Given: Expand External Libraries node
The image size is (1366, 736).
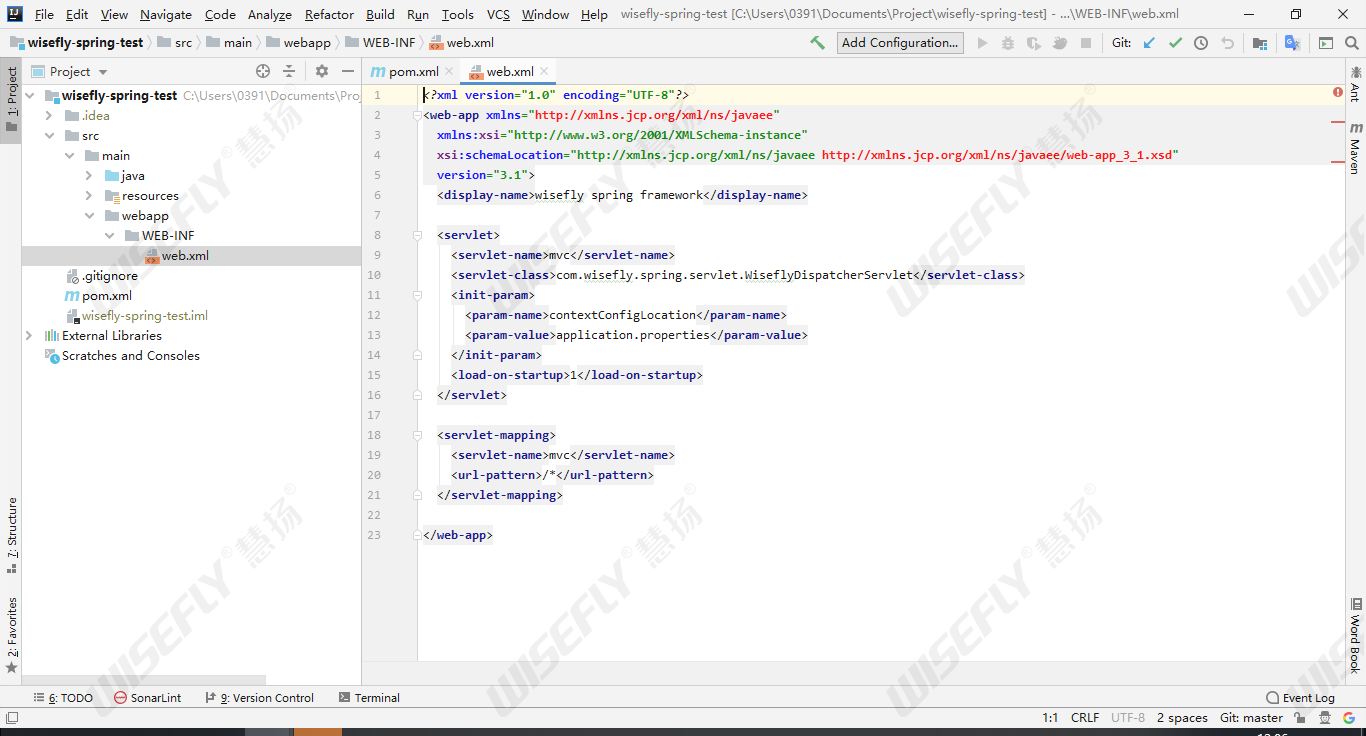Looking at the screenshot, I should click(x=29, y=336).
